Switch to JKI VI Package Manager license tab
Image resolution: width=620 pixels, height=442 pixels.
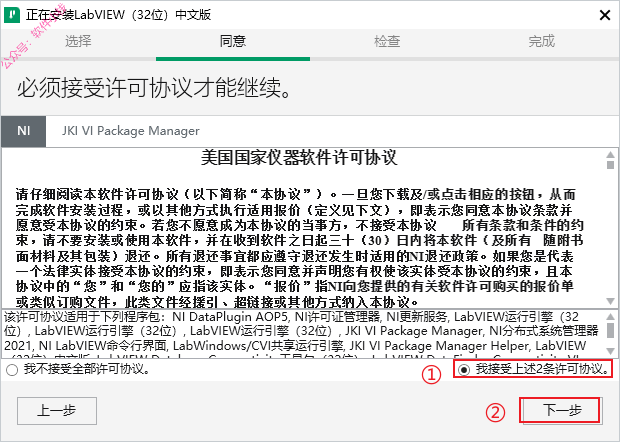130,131
